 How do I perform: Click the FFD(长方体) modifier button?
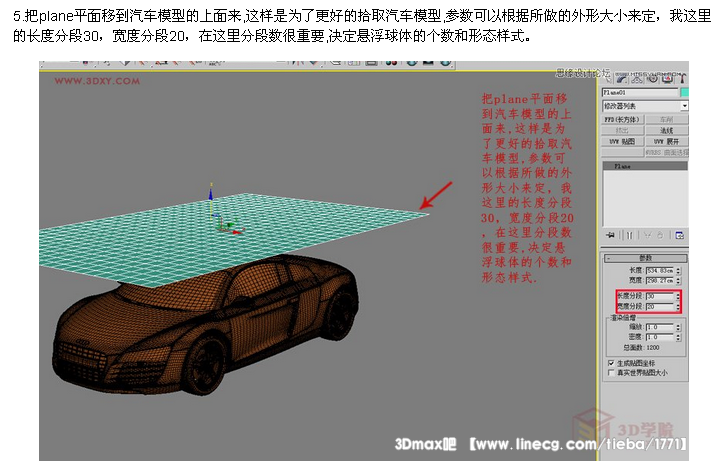pyautogui.click(x=622, y=120)
